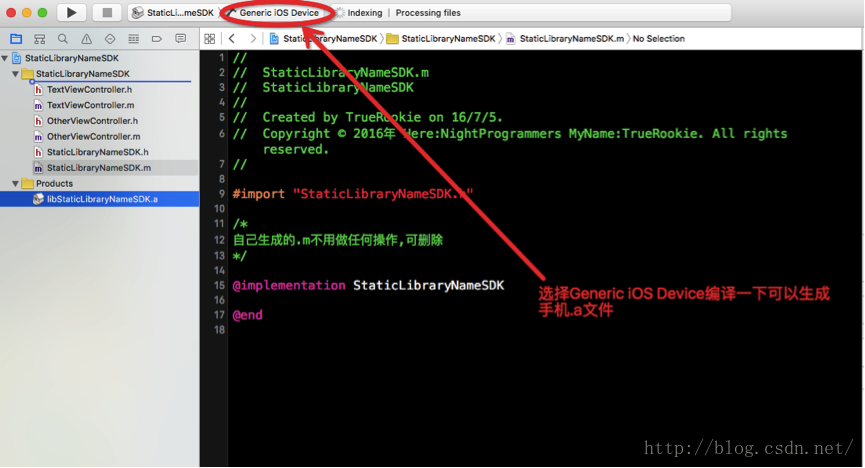Screen dimensions: 865x468
Task: Show the Symbol navigator
Action: [x=40, y=39]
